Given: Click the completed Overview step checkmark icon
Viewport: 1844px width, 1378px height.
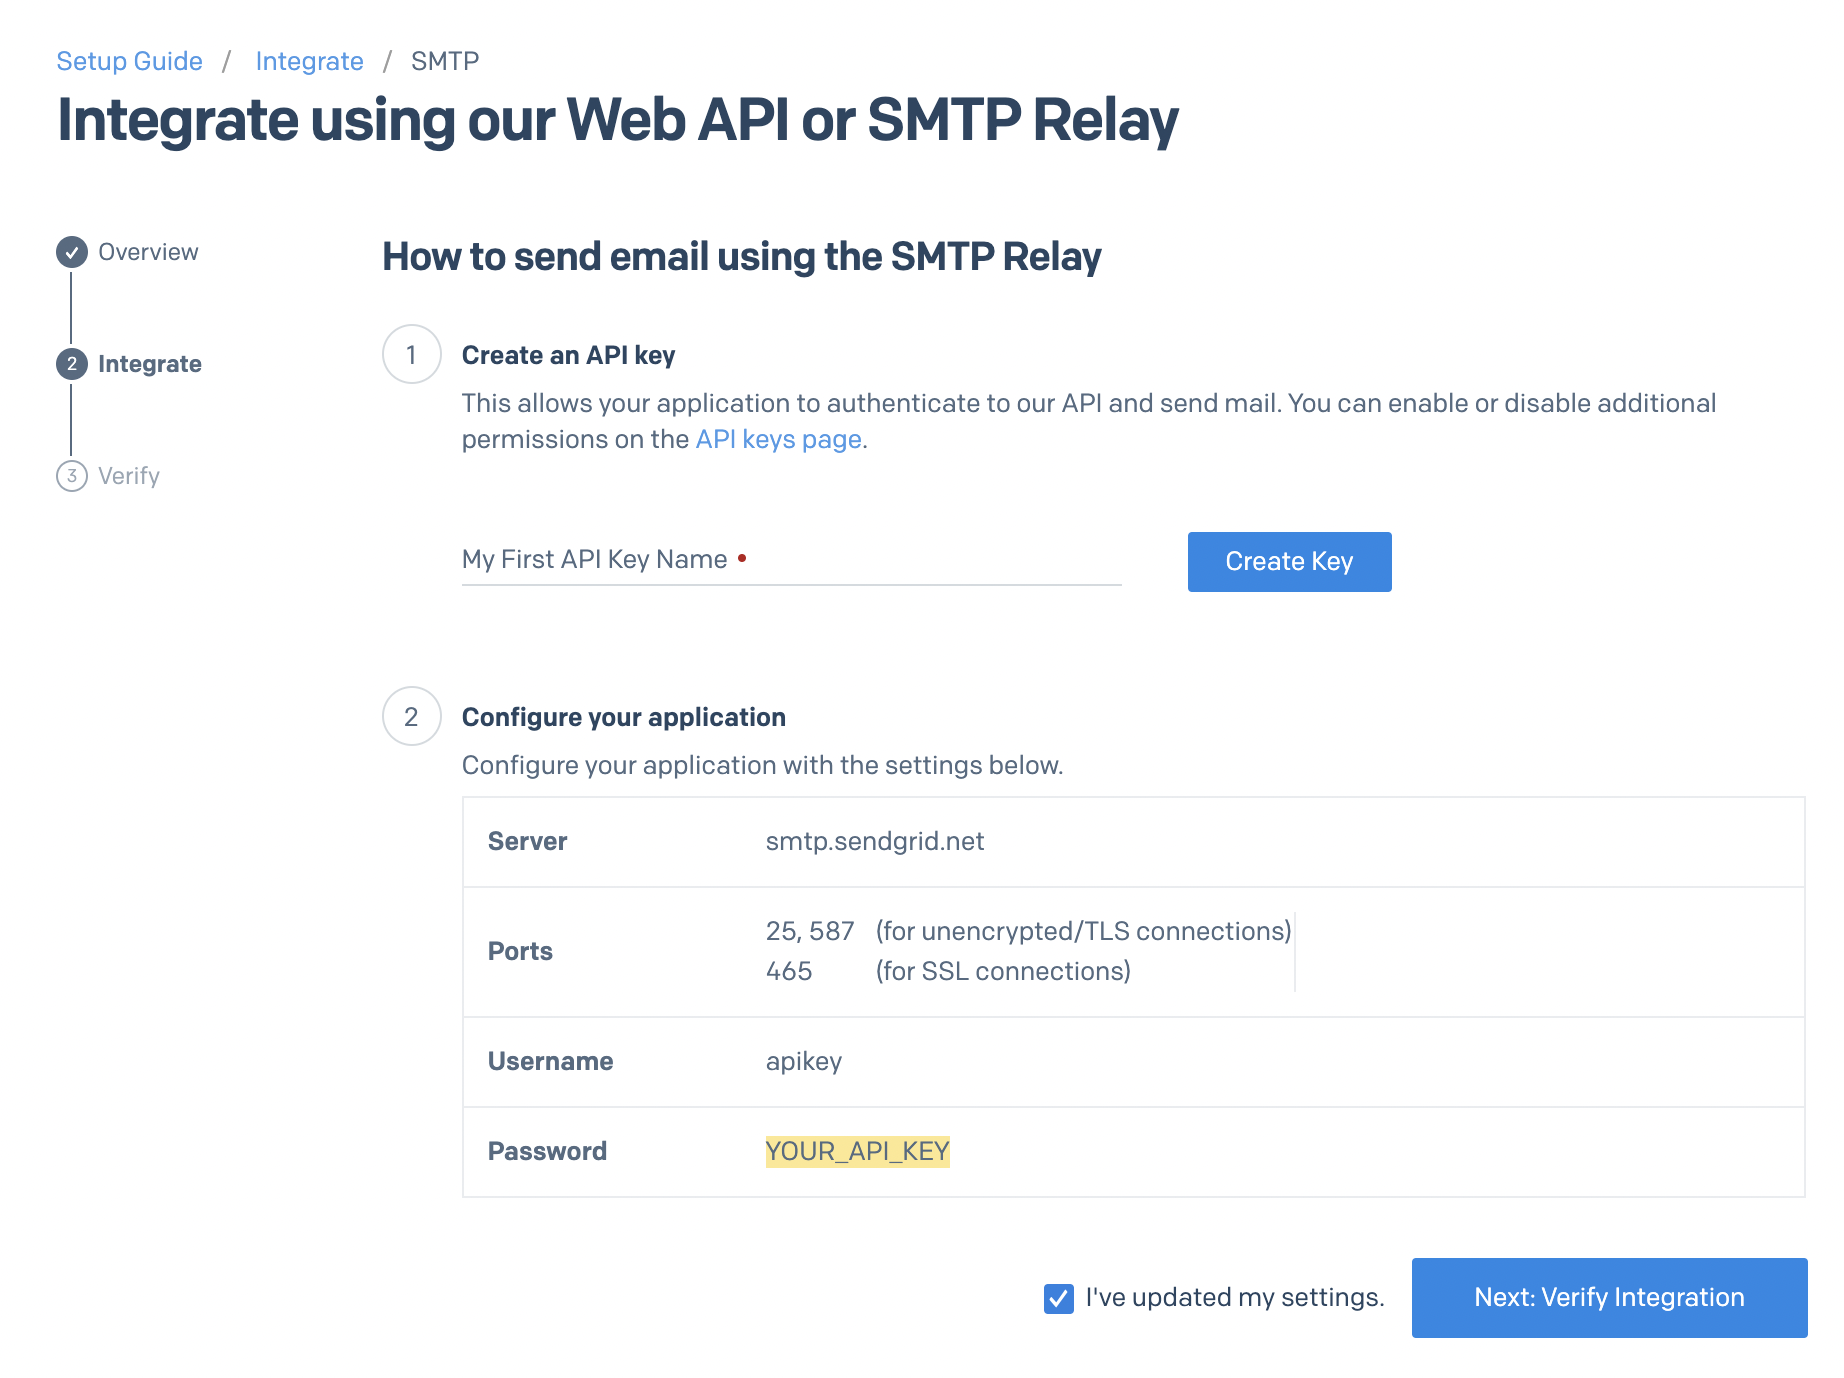Looking at the screenshot, I should tap(70, 252).
